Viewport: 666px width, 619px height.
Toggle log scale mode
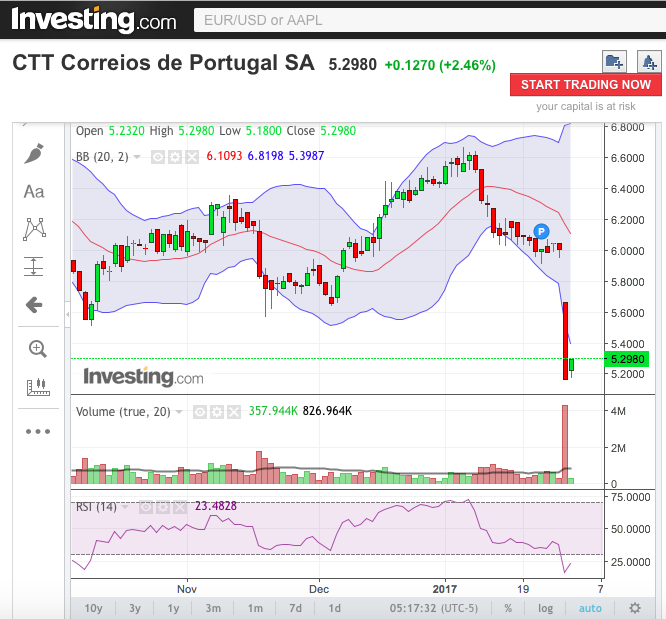pos(545,608)
